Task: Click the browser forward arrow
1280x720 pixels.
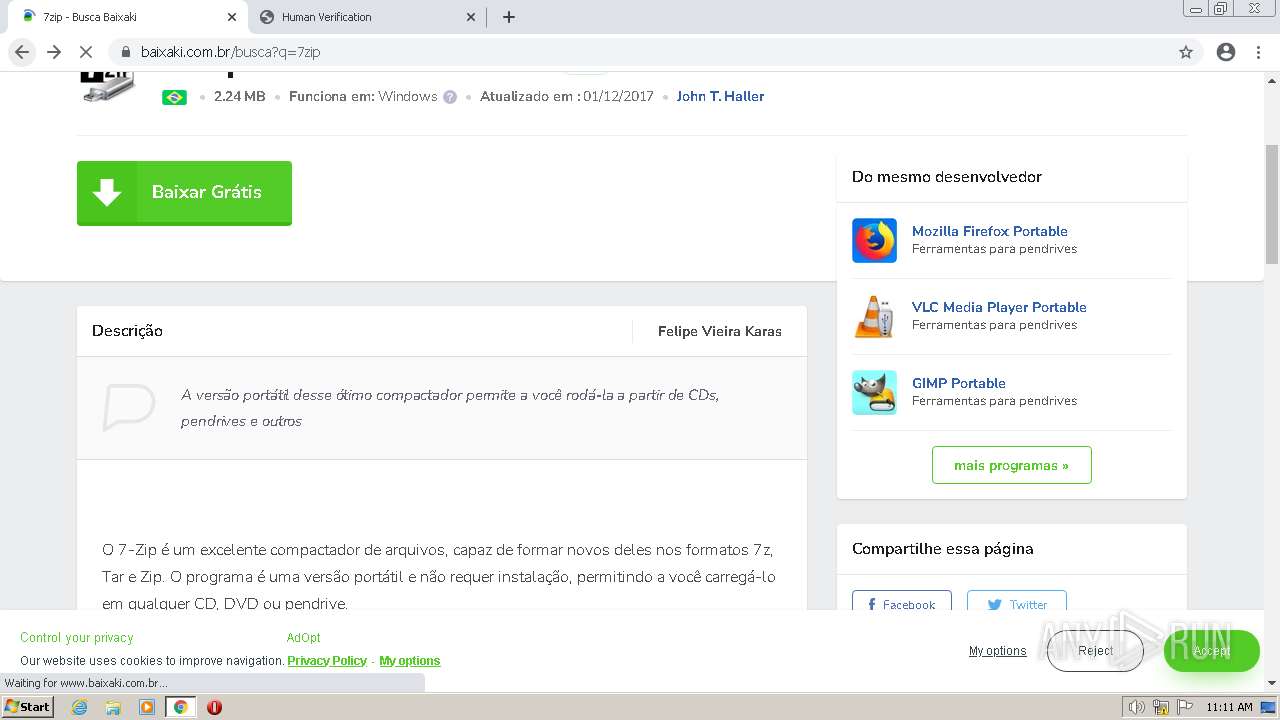Action: 54,52
